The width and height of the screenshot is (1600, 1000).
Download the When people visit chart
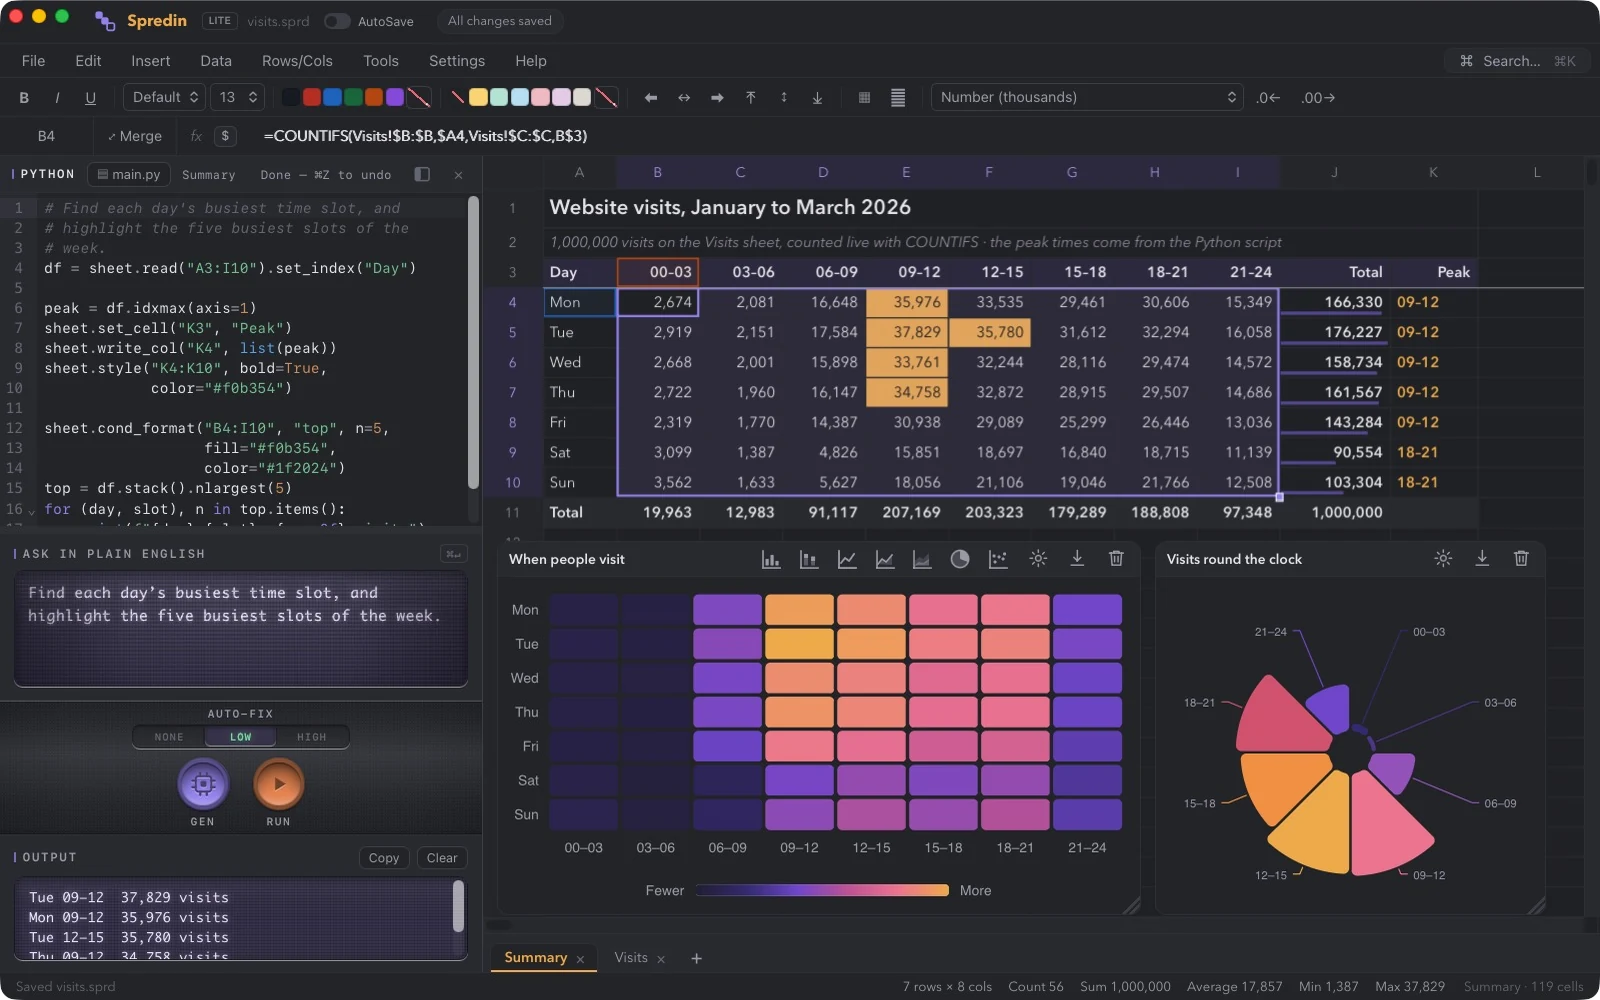point(1077,559)
